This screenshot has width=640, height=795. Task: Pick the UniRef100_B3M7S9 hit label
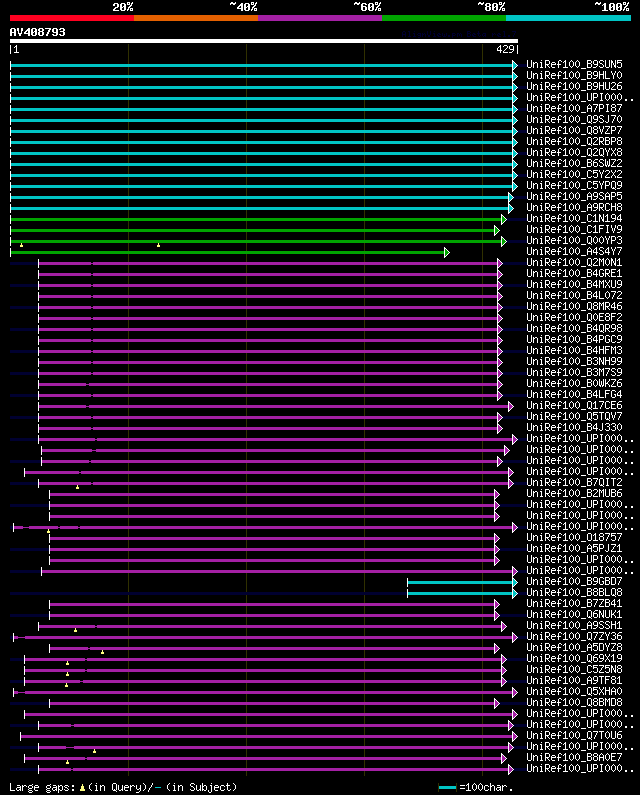(574, 372)
